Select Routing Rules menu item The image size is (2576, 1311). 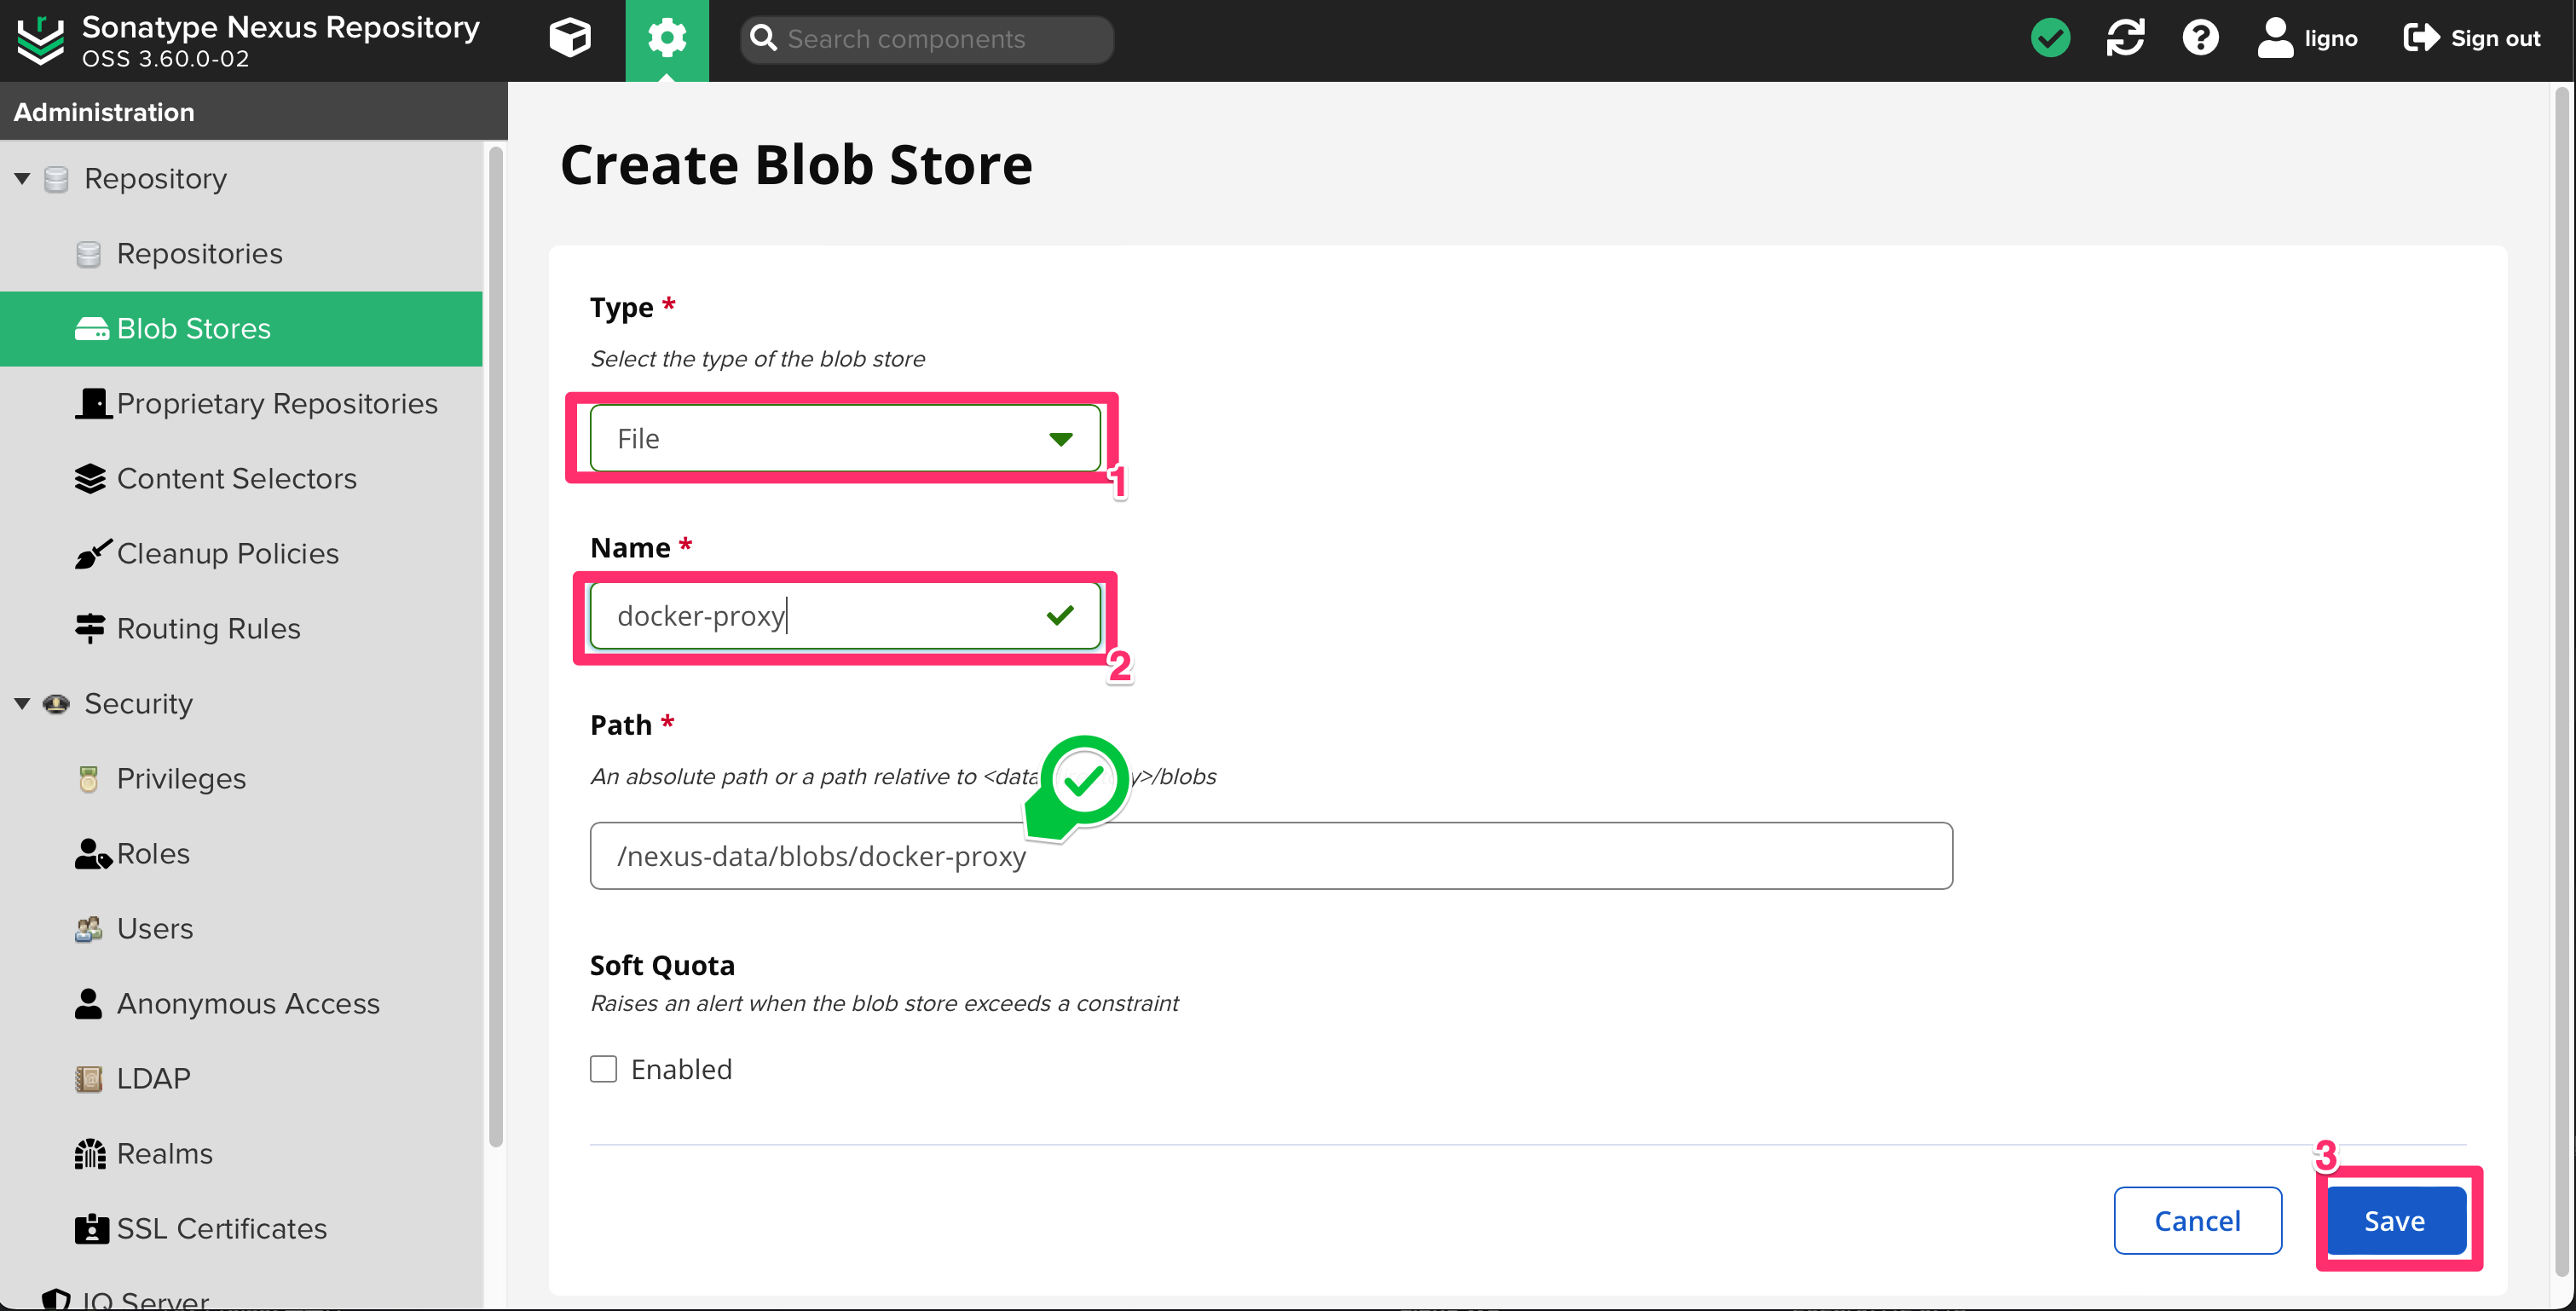208,628
